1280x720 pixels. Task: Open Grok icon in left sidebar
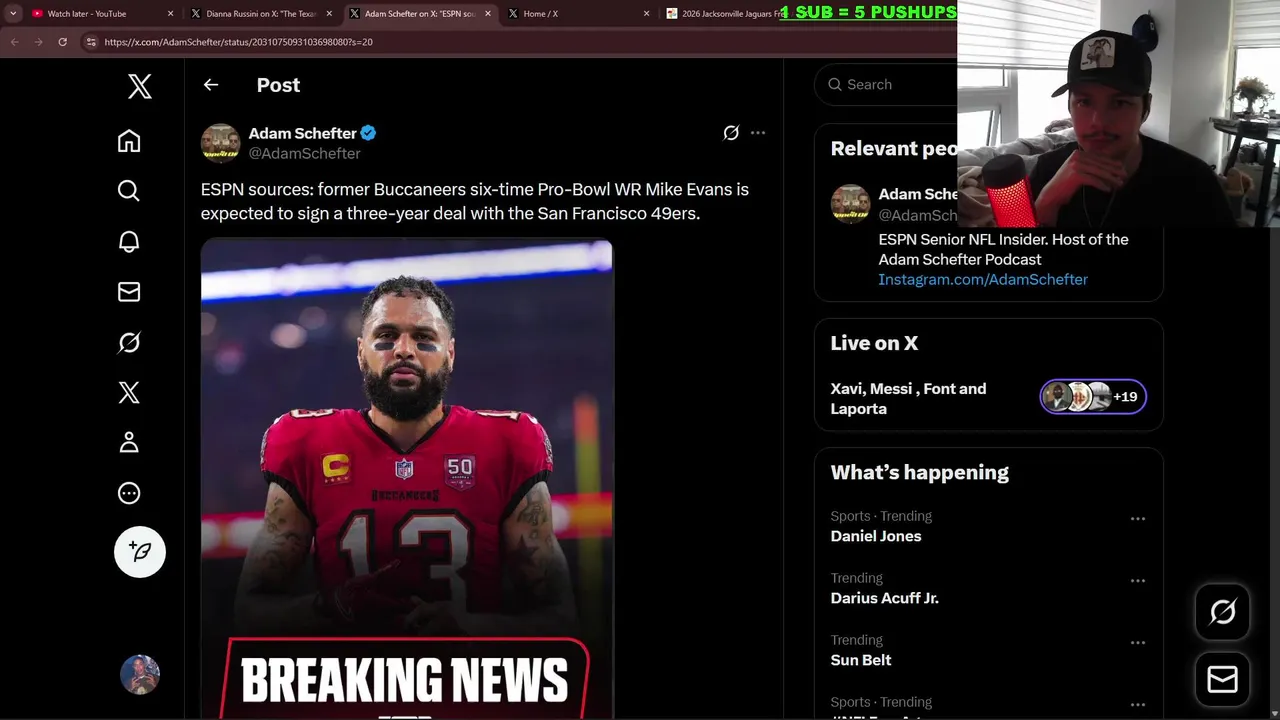[129, 342]
